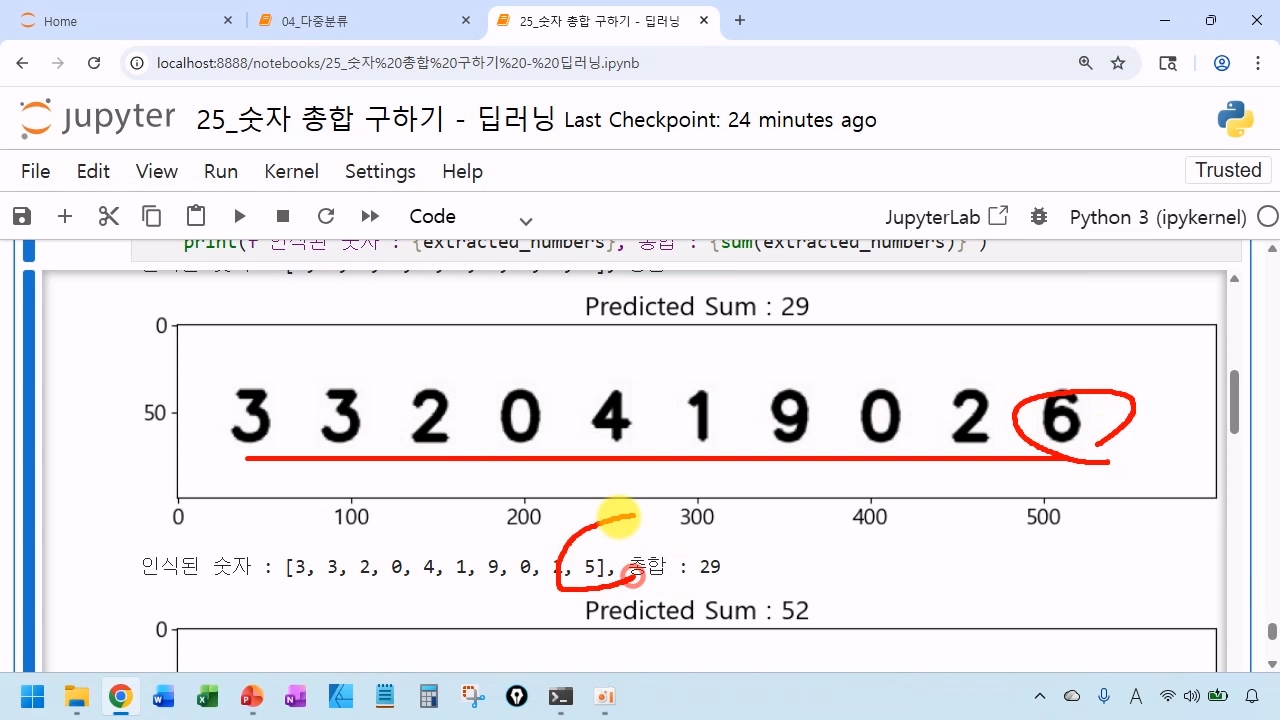
Task: View site information icon in address bar
Action: coord(138,63)
